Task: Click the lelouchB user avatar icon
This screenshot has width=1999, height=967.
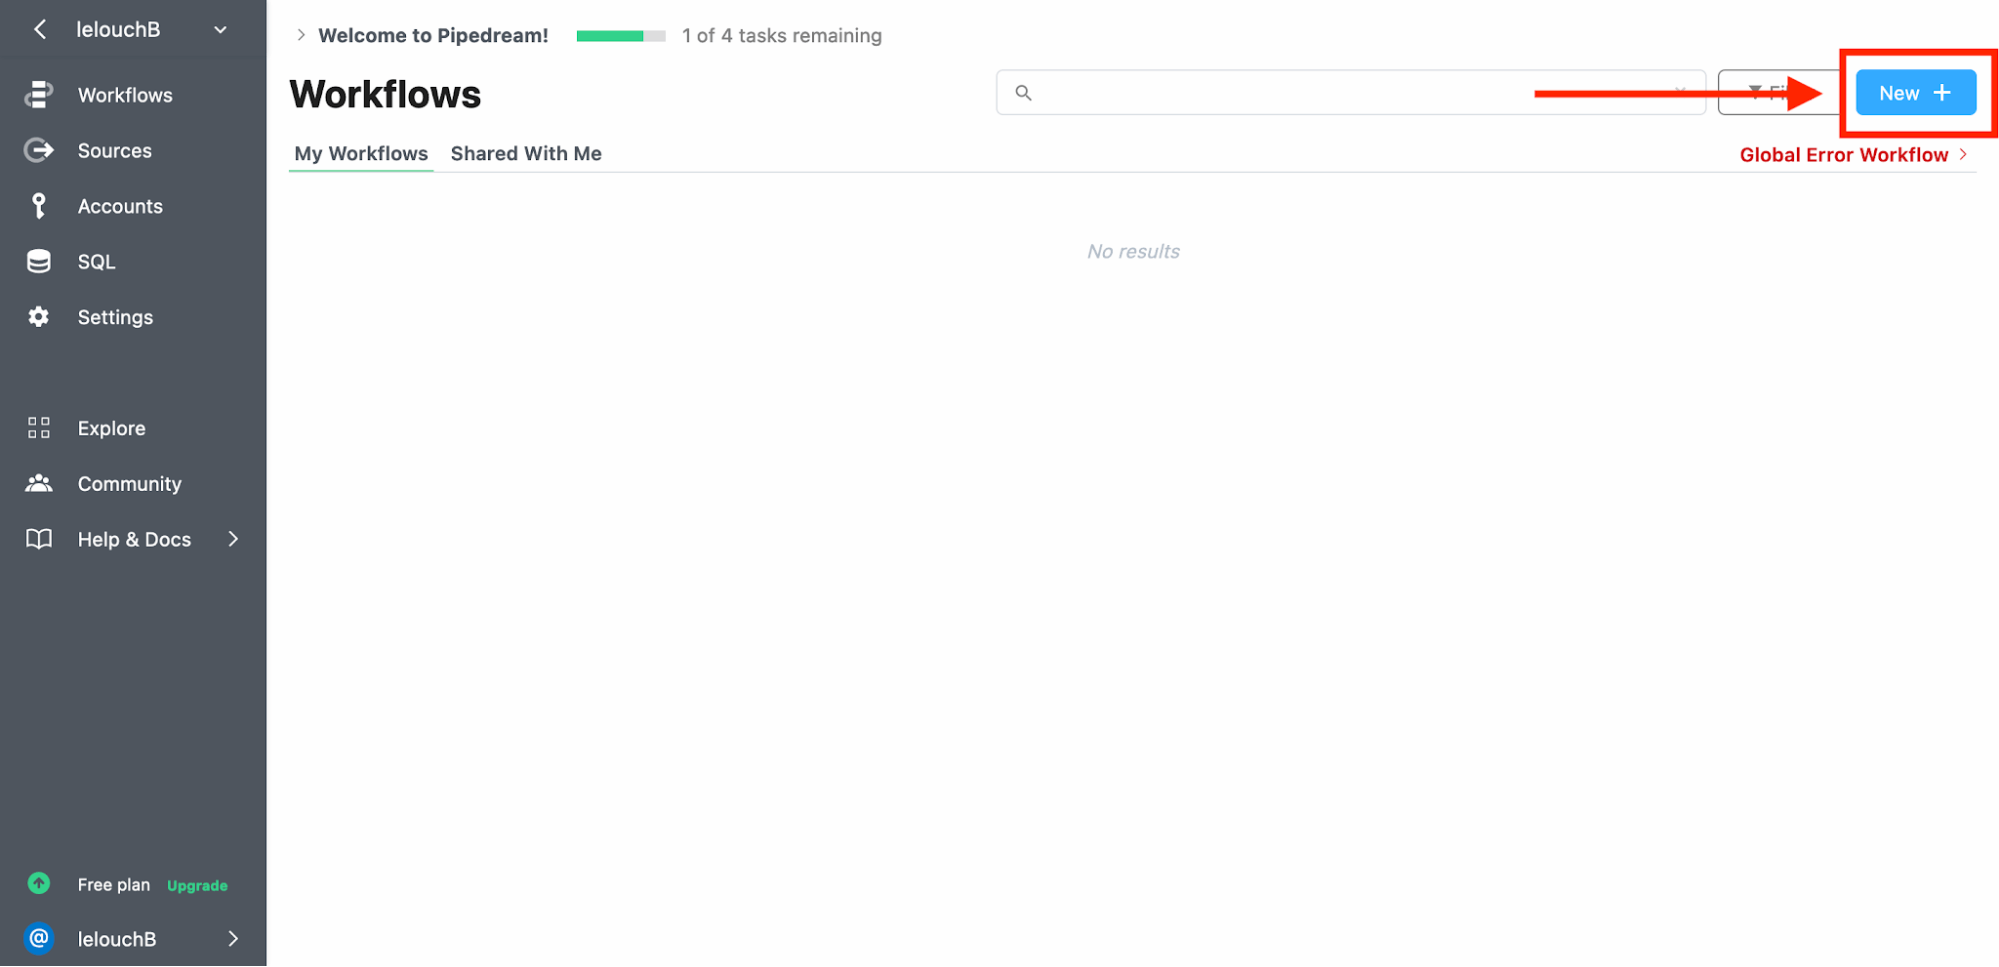Action: [x=38, y=939]
